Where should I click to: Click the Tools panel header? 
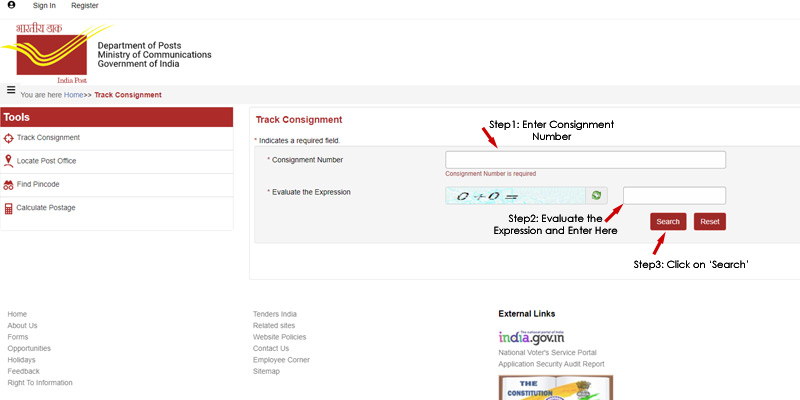(117, 117)
